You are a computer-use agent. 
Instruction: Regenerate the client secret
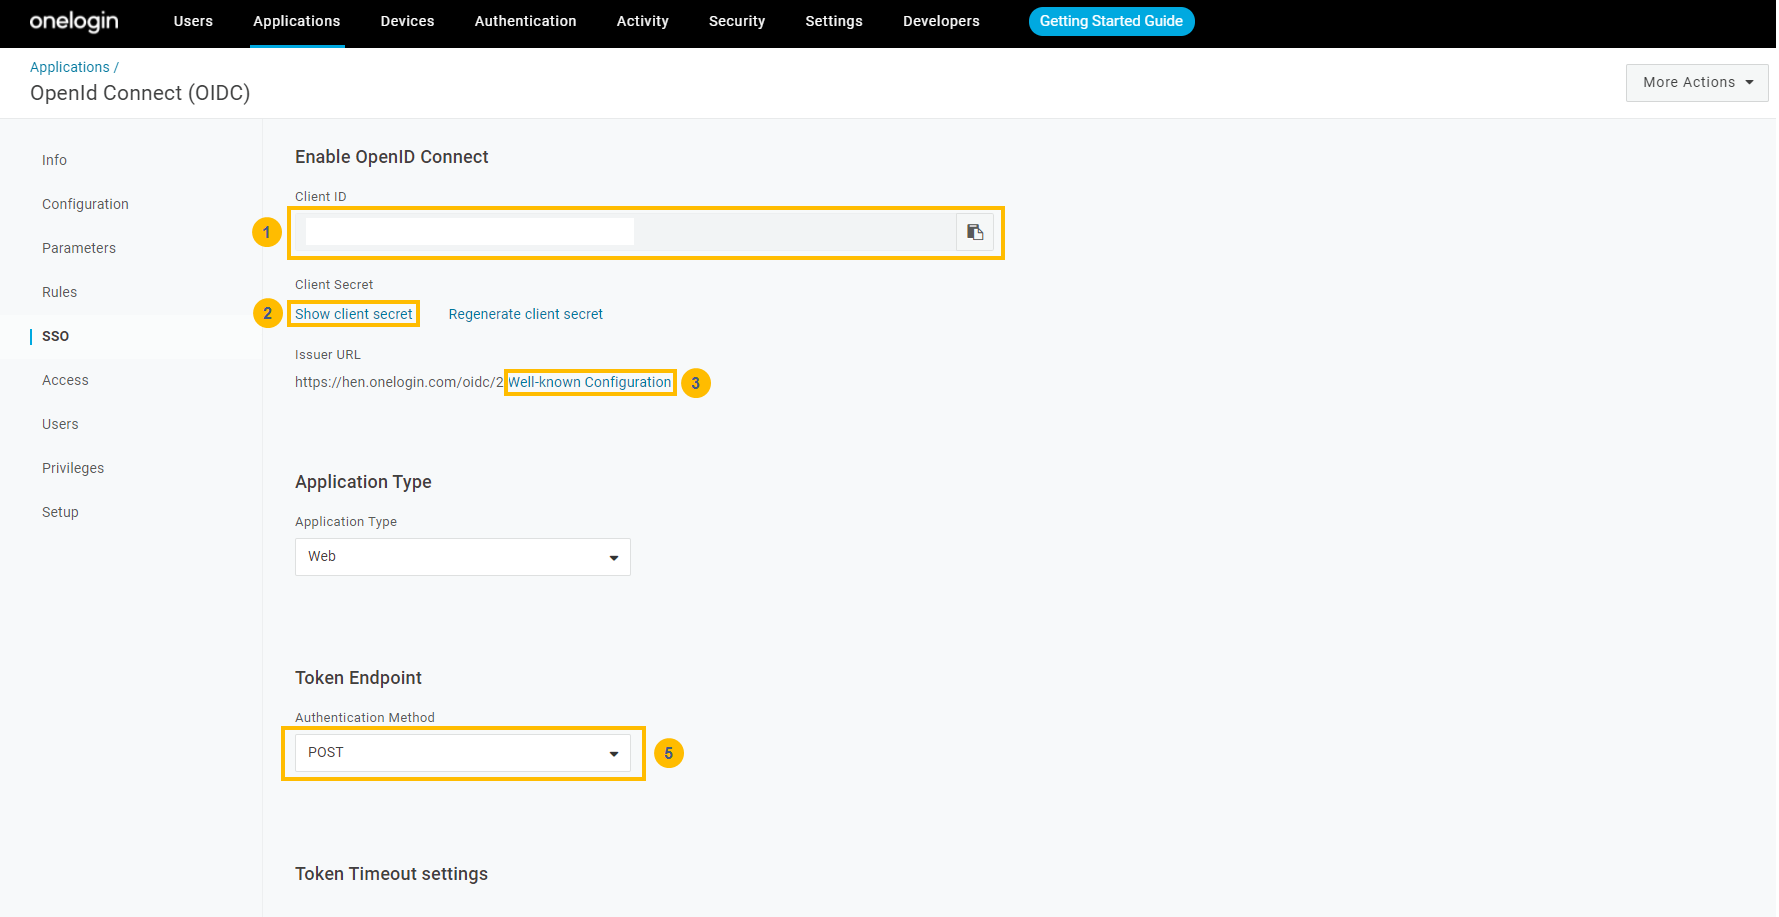(526, 313)
